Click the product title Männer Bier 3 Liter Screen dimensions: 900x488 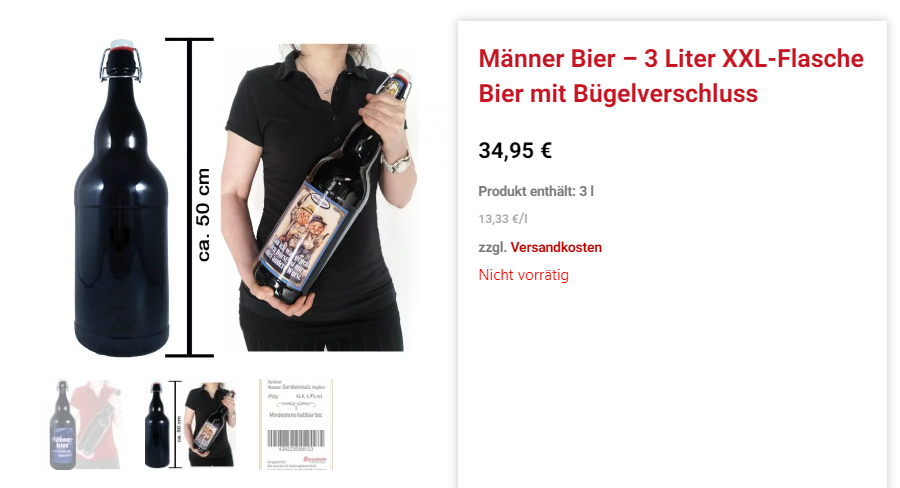click(671, 76)
